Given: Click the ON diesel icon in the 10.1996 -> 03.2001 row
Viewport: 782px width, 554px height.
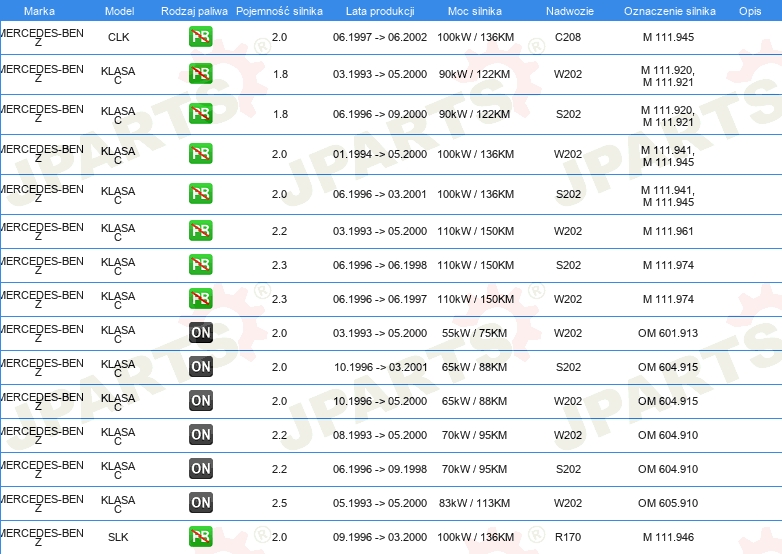Looking at the screenshot, I should tap(200, 367).
